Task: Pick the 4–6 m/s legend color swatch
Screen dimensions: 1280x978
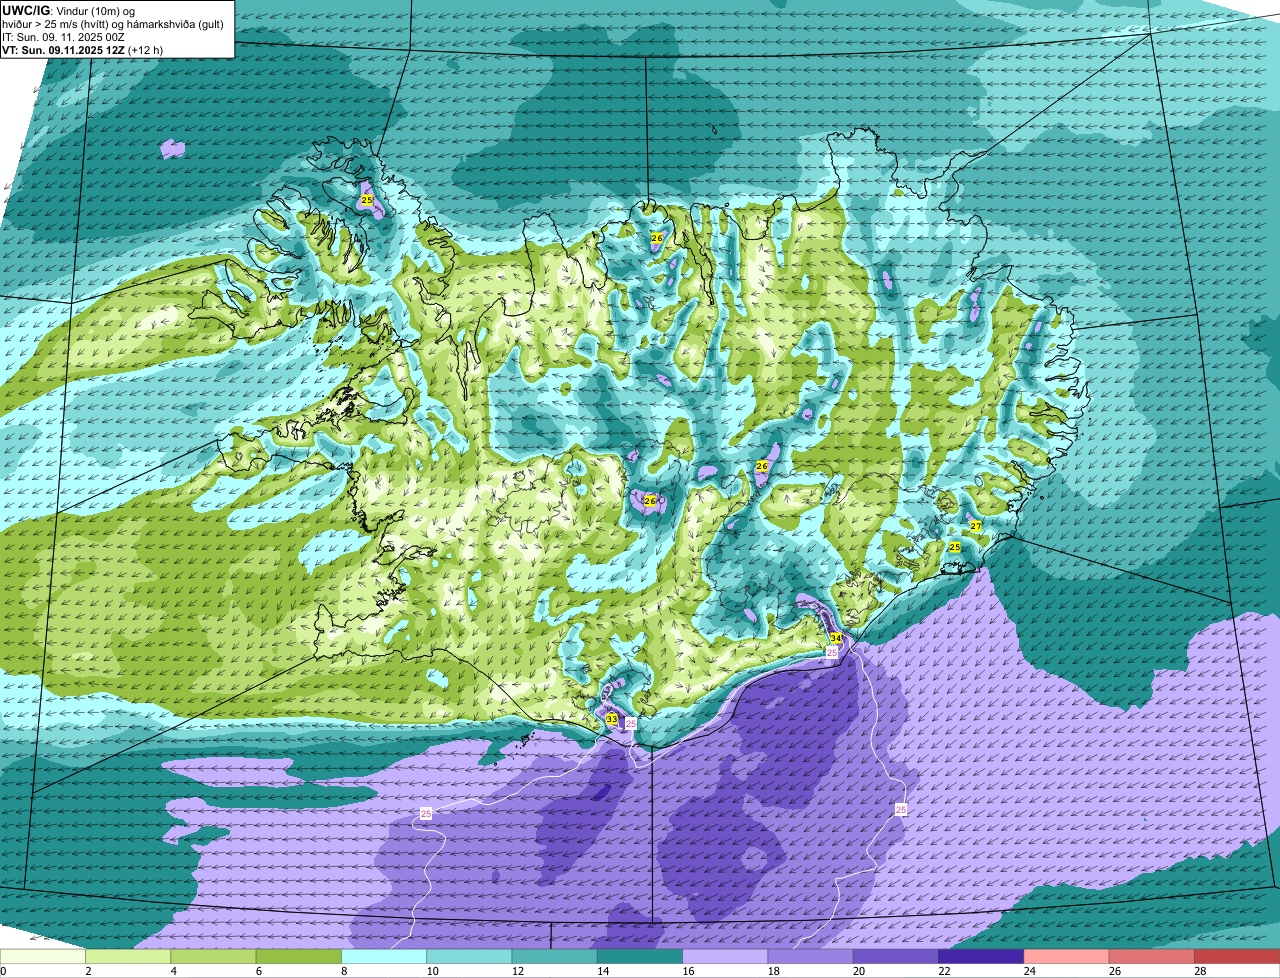Action: (213, 956)
